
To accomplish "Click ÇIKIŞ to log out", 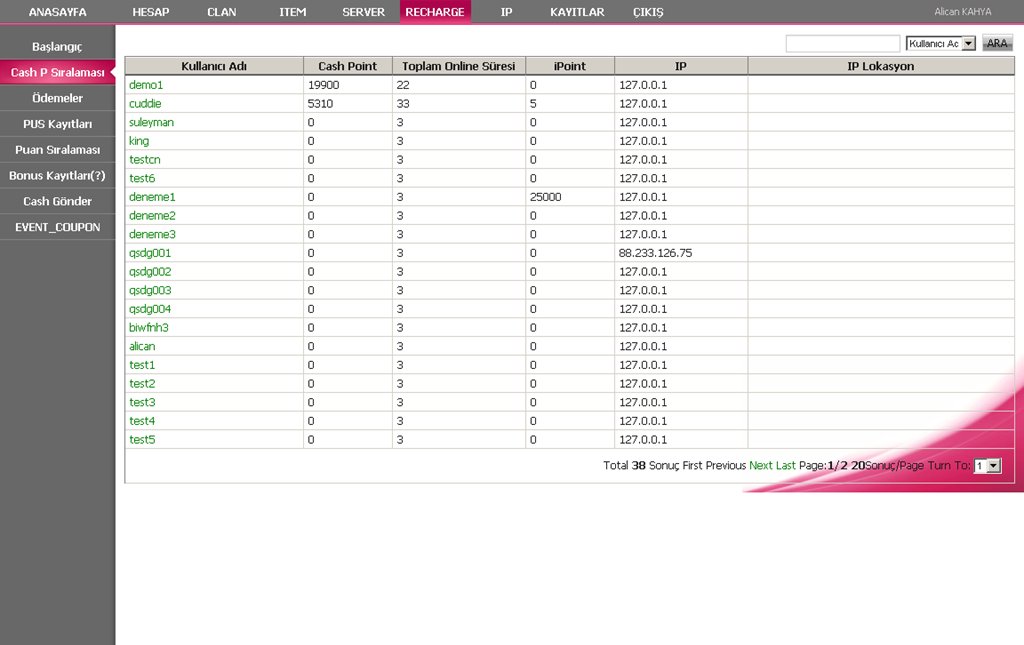I will click(648, 12).
